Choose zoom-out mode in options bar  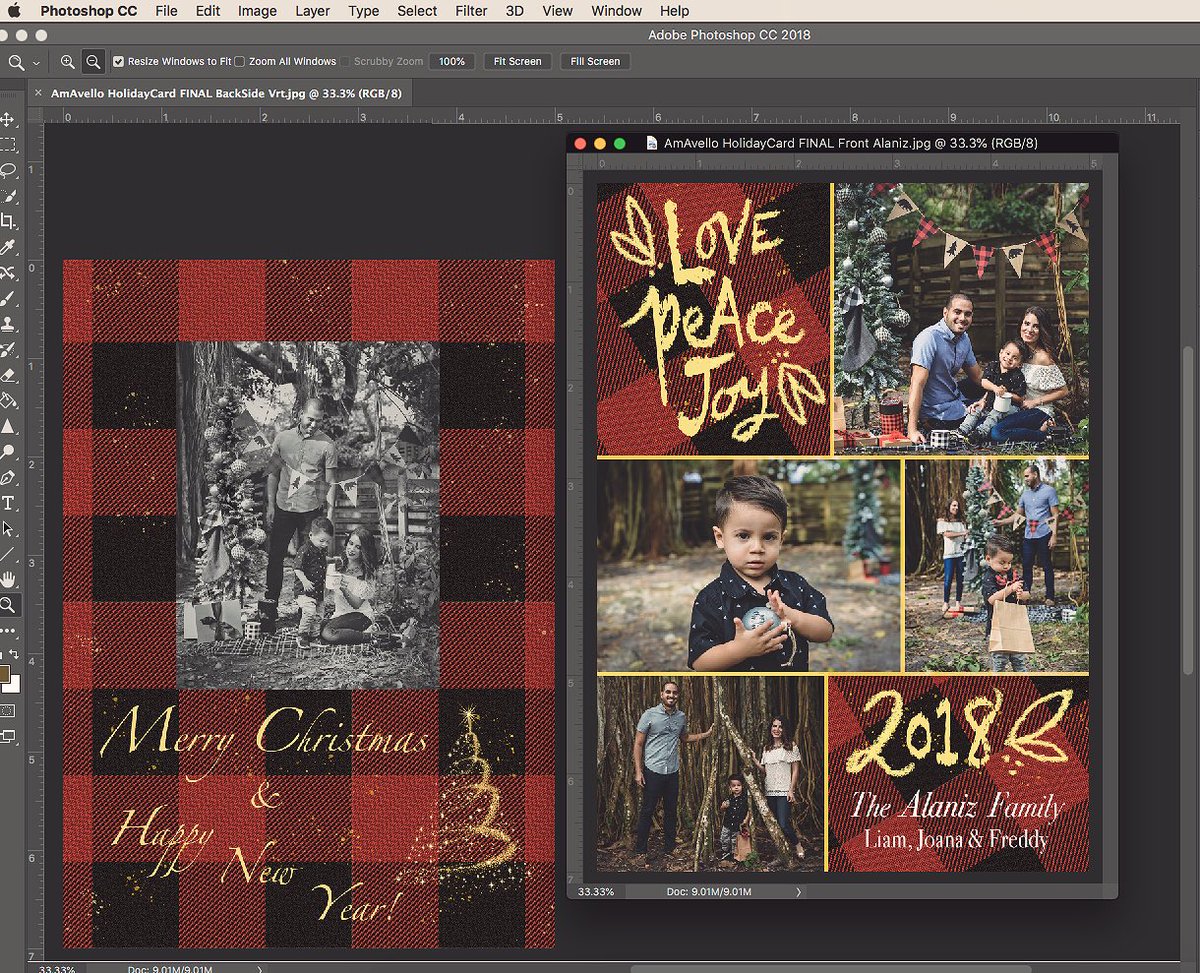coord(92,61)
